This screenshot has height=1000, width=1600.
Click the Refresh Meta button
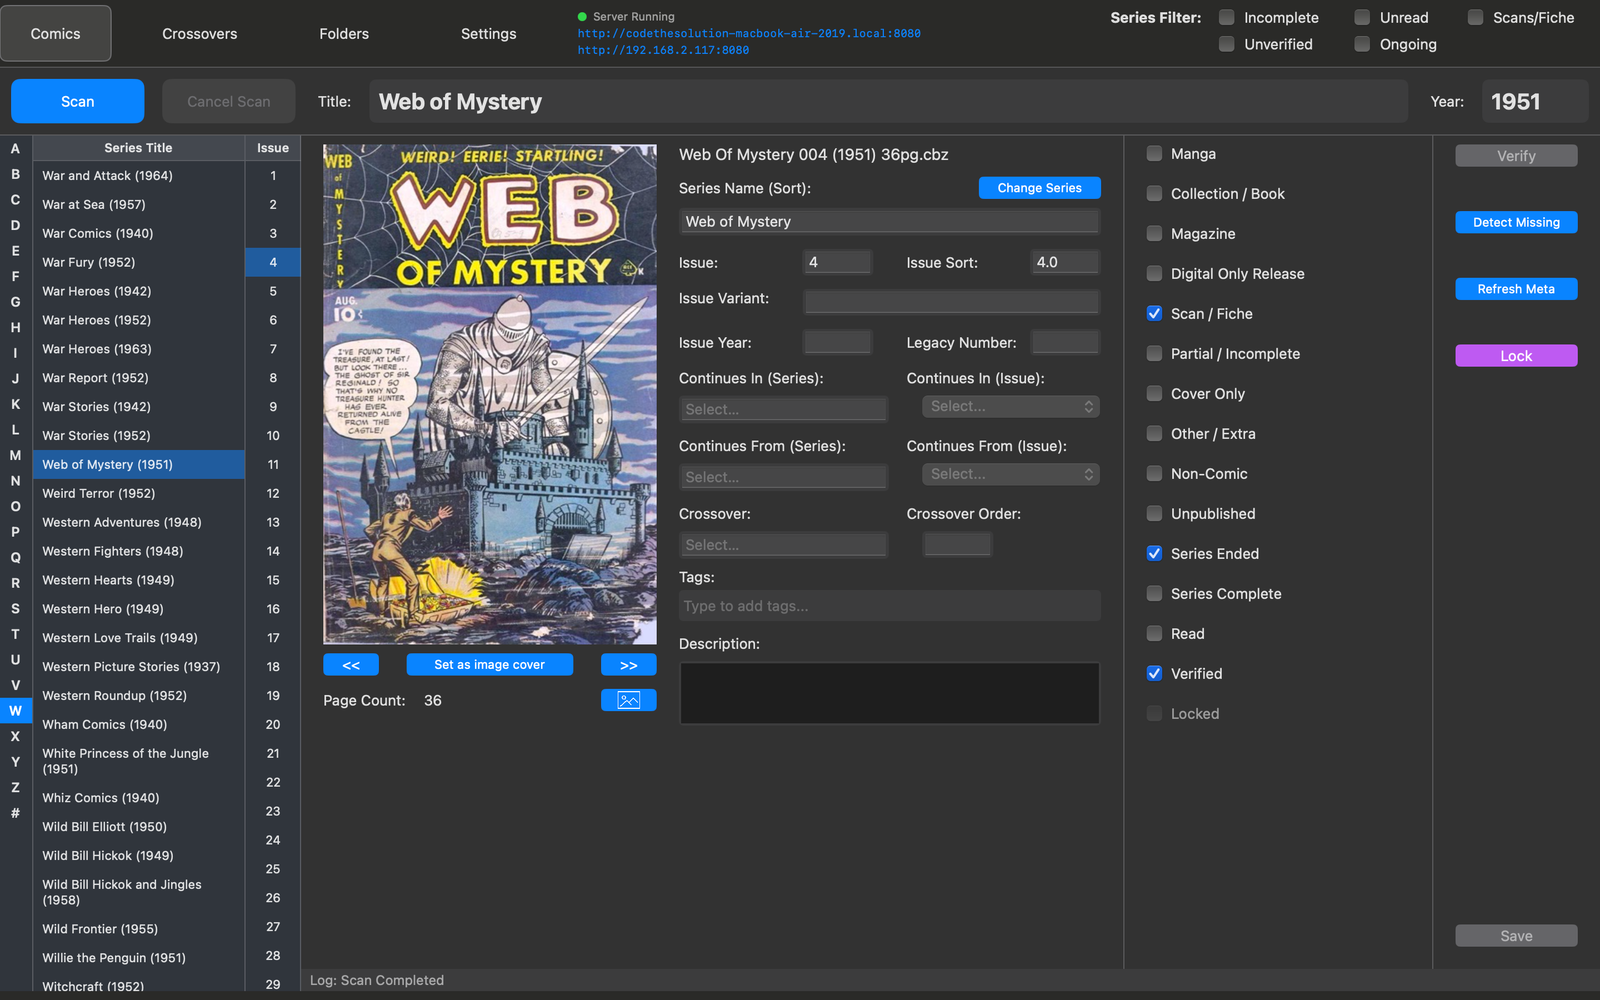[x=1516, y=289]
